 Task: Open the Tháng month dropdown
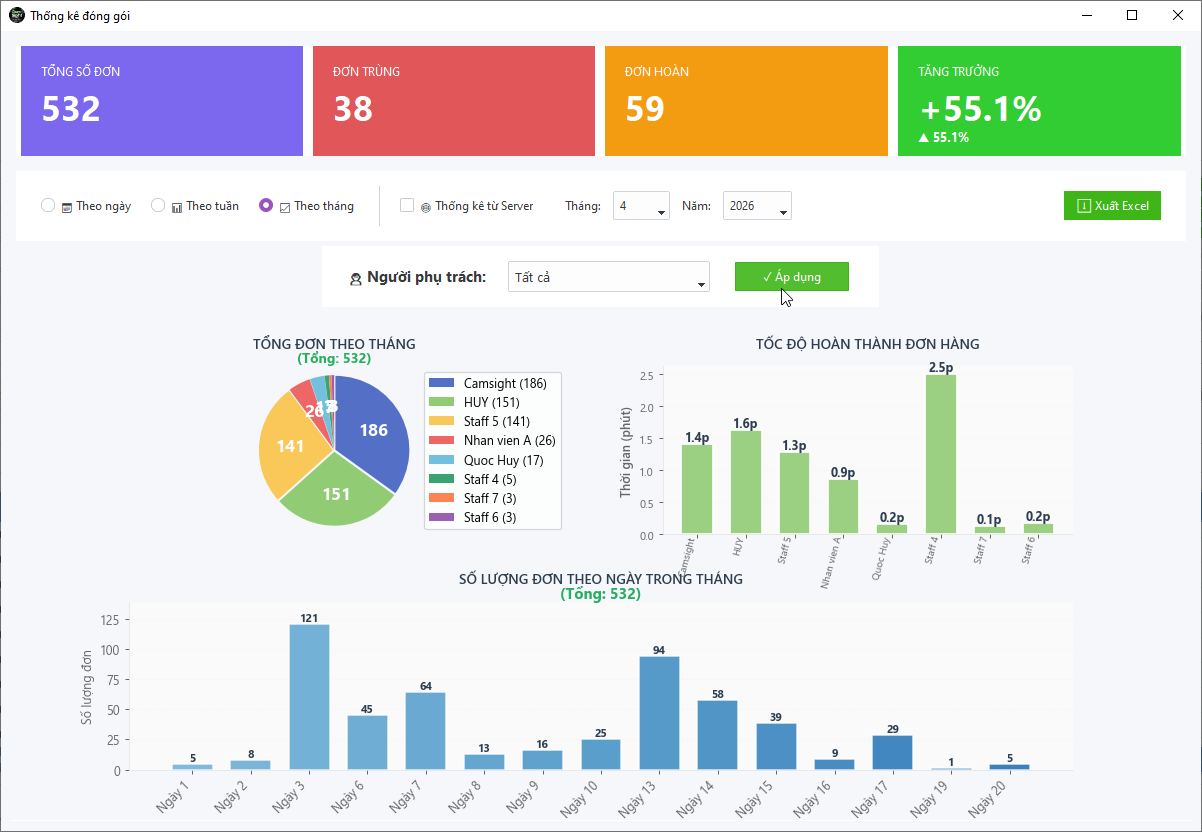point(642,206)
